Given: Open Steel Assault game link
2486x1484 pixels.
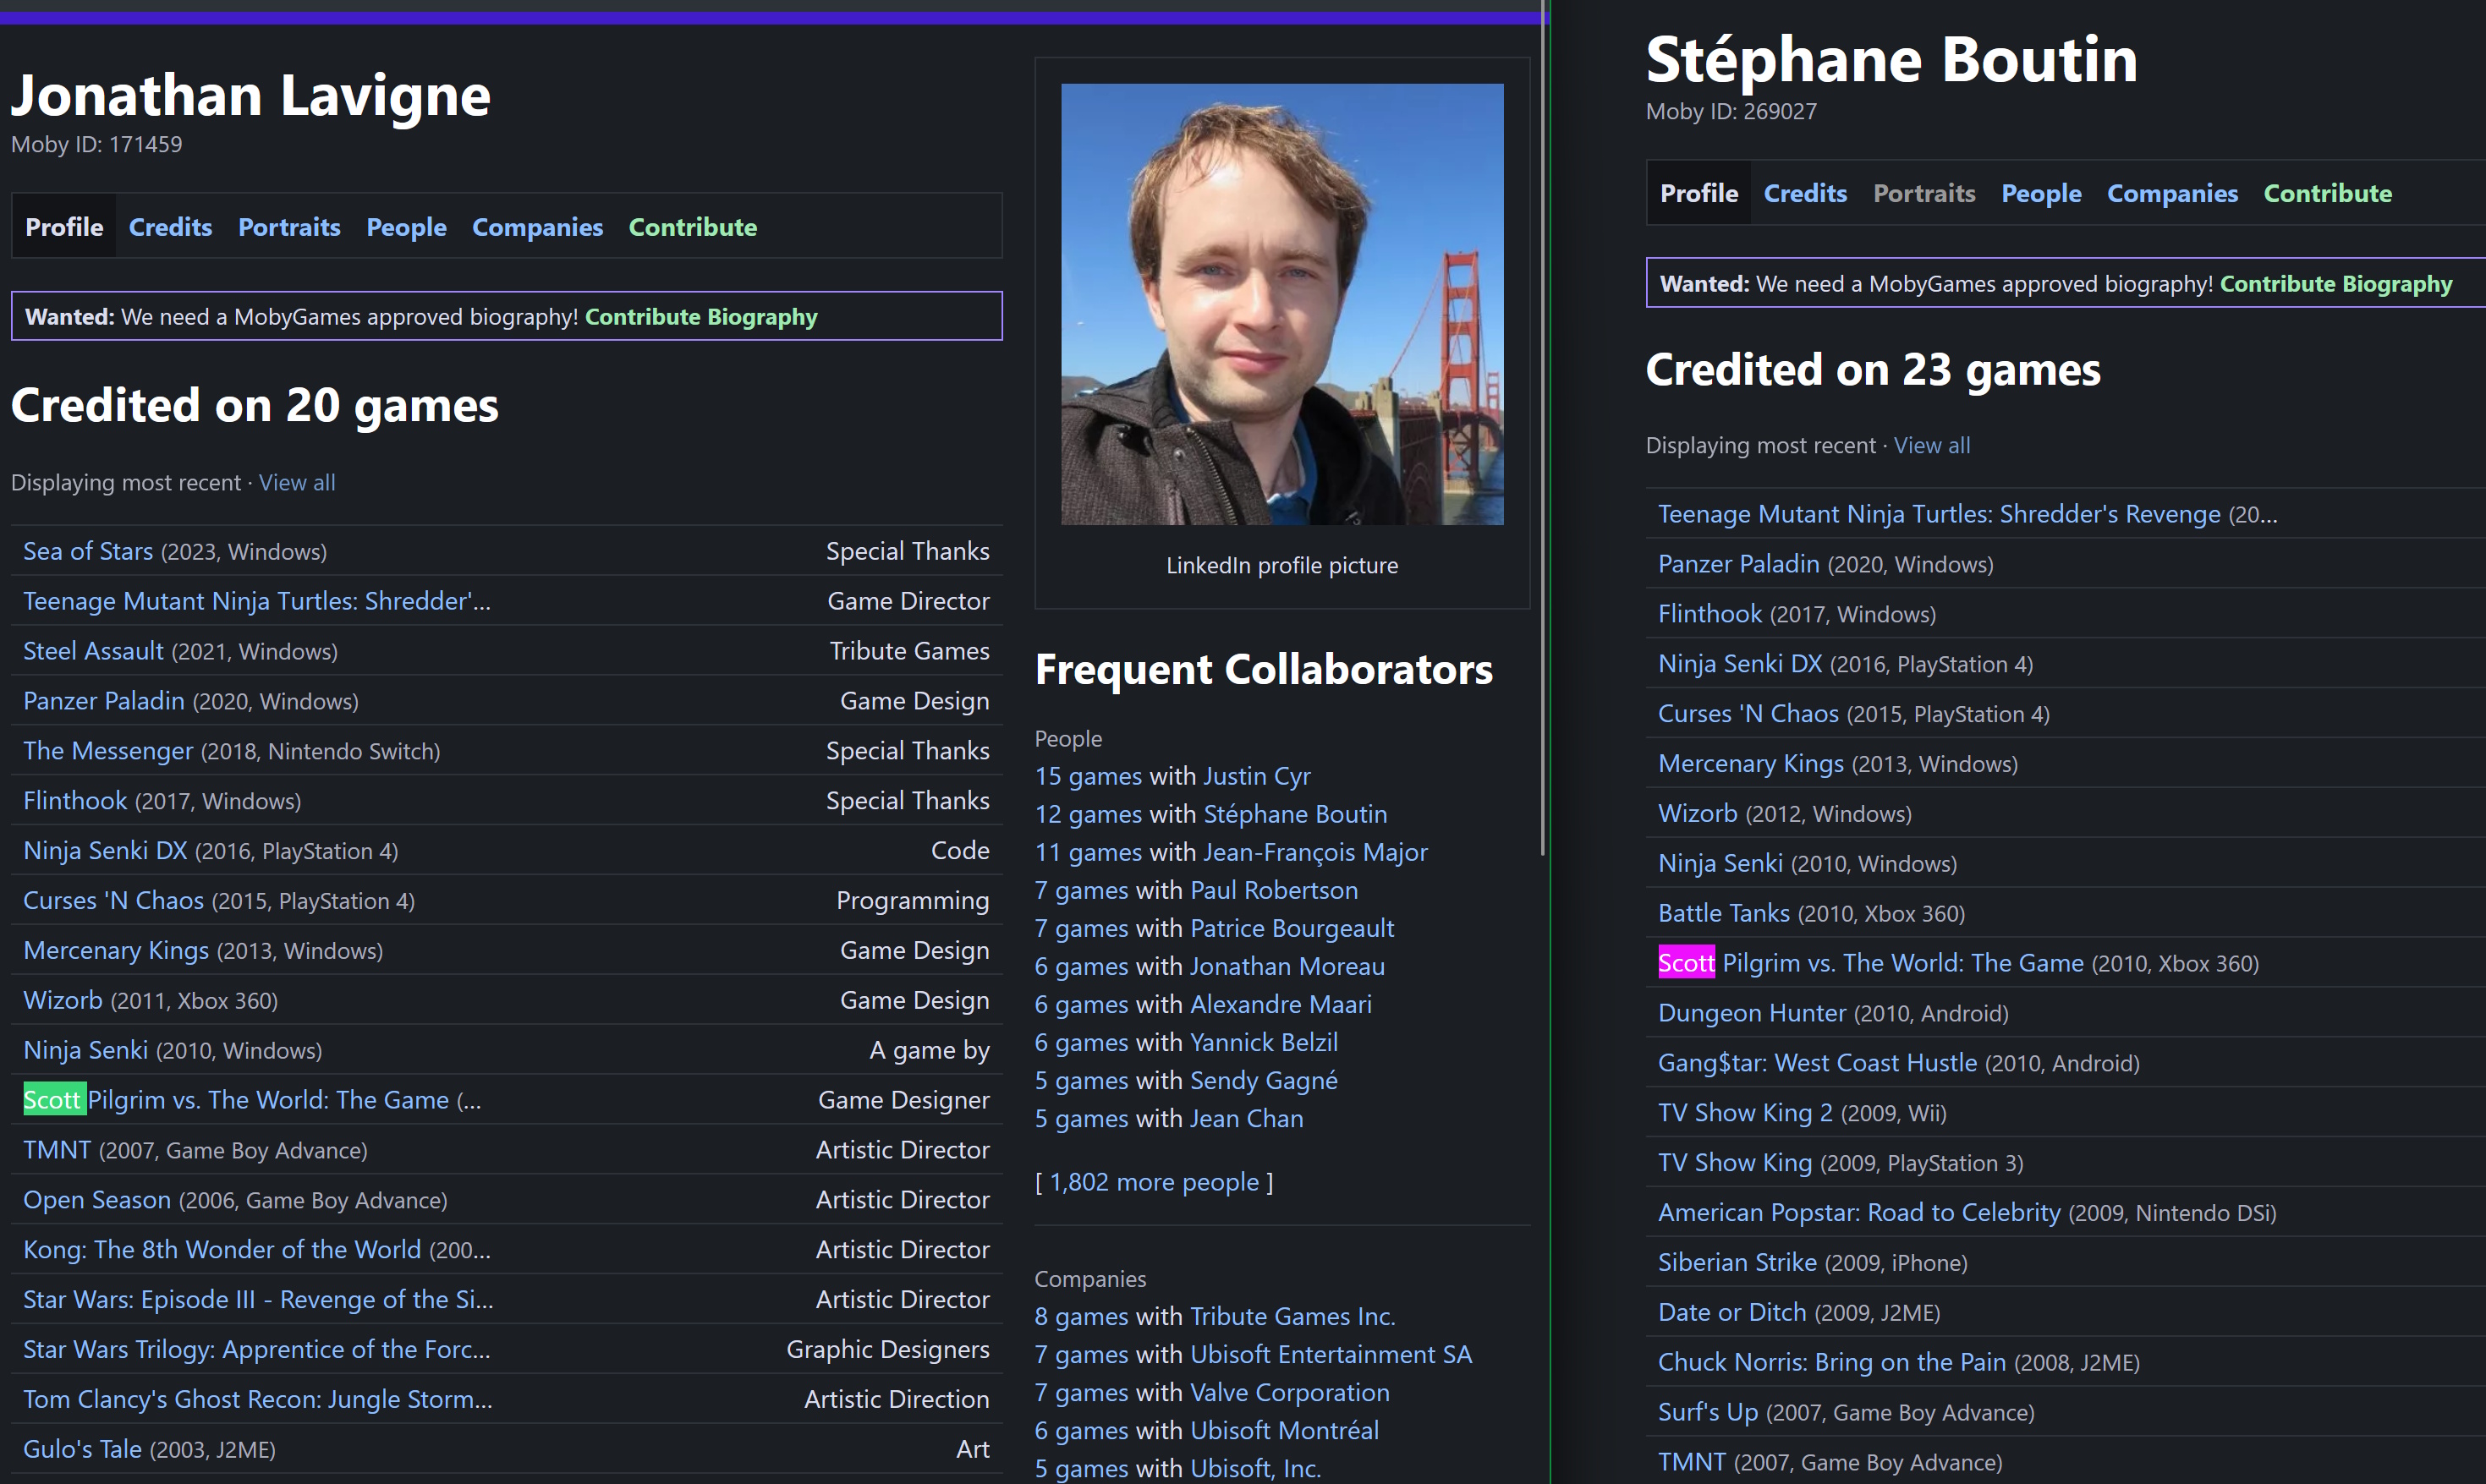Looking at the screenshot, I should click(93, 651).
